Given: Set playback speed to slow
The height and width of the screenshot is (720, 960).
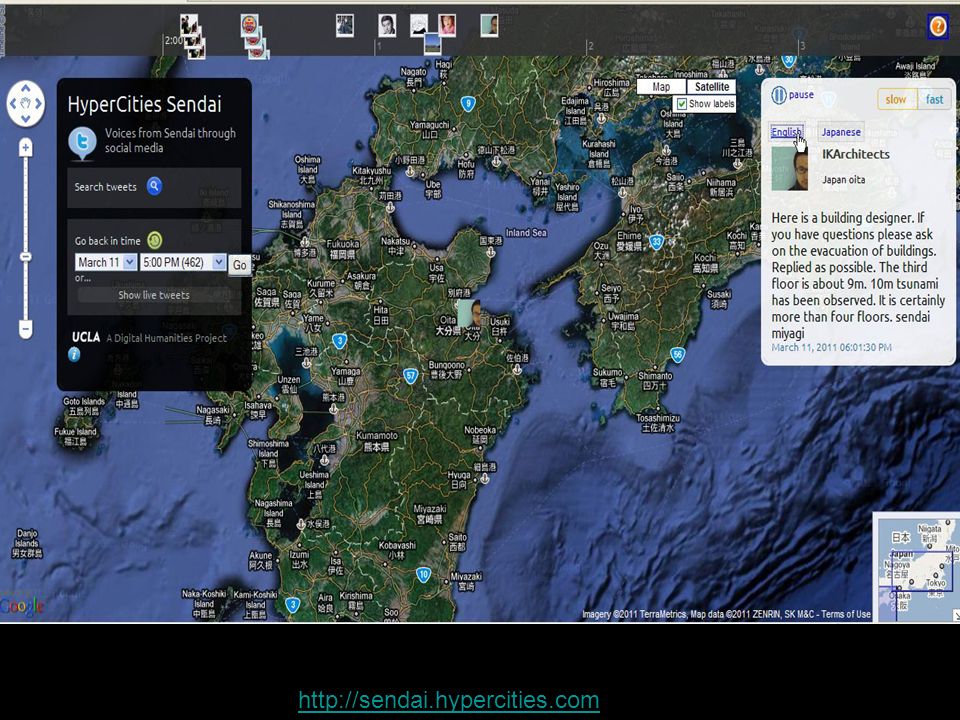Looking at the screenshot, I should tap(896, 99).
